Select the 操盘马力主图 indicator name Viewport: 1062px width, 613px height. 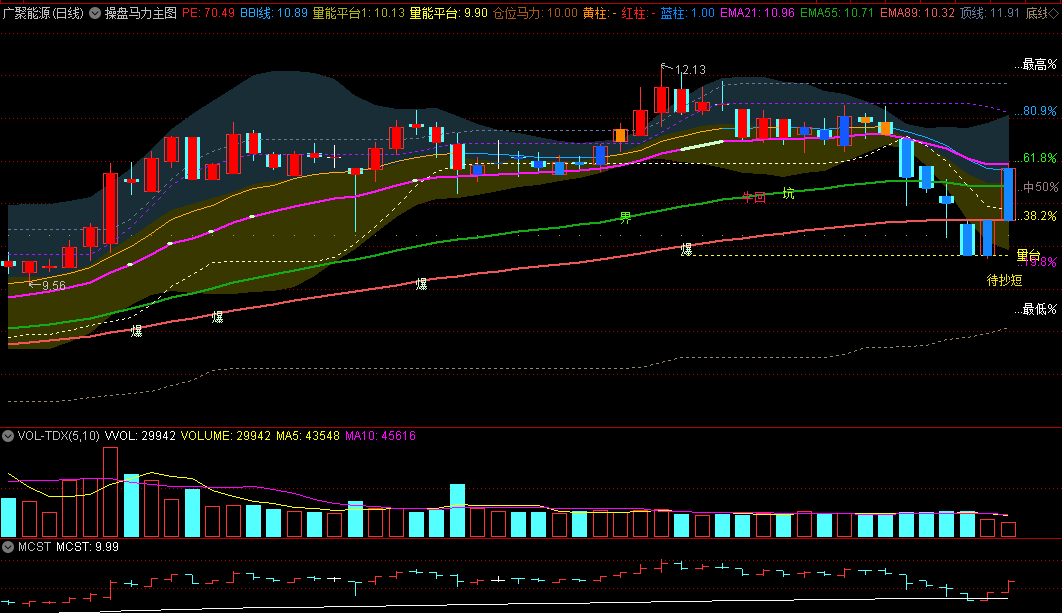click(141, 13)
